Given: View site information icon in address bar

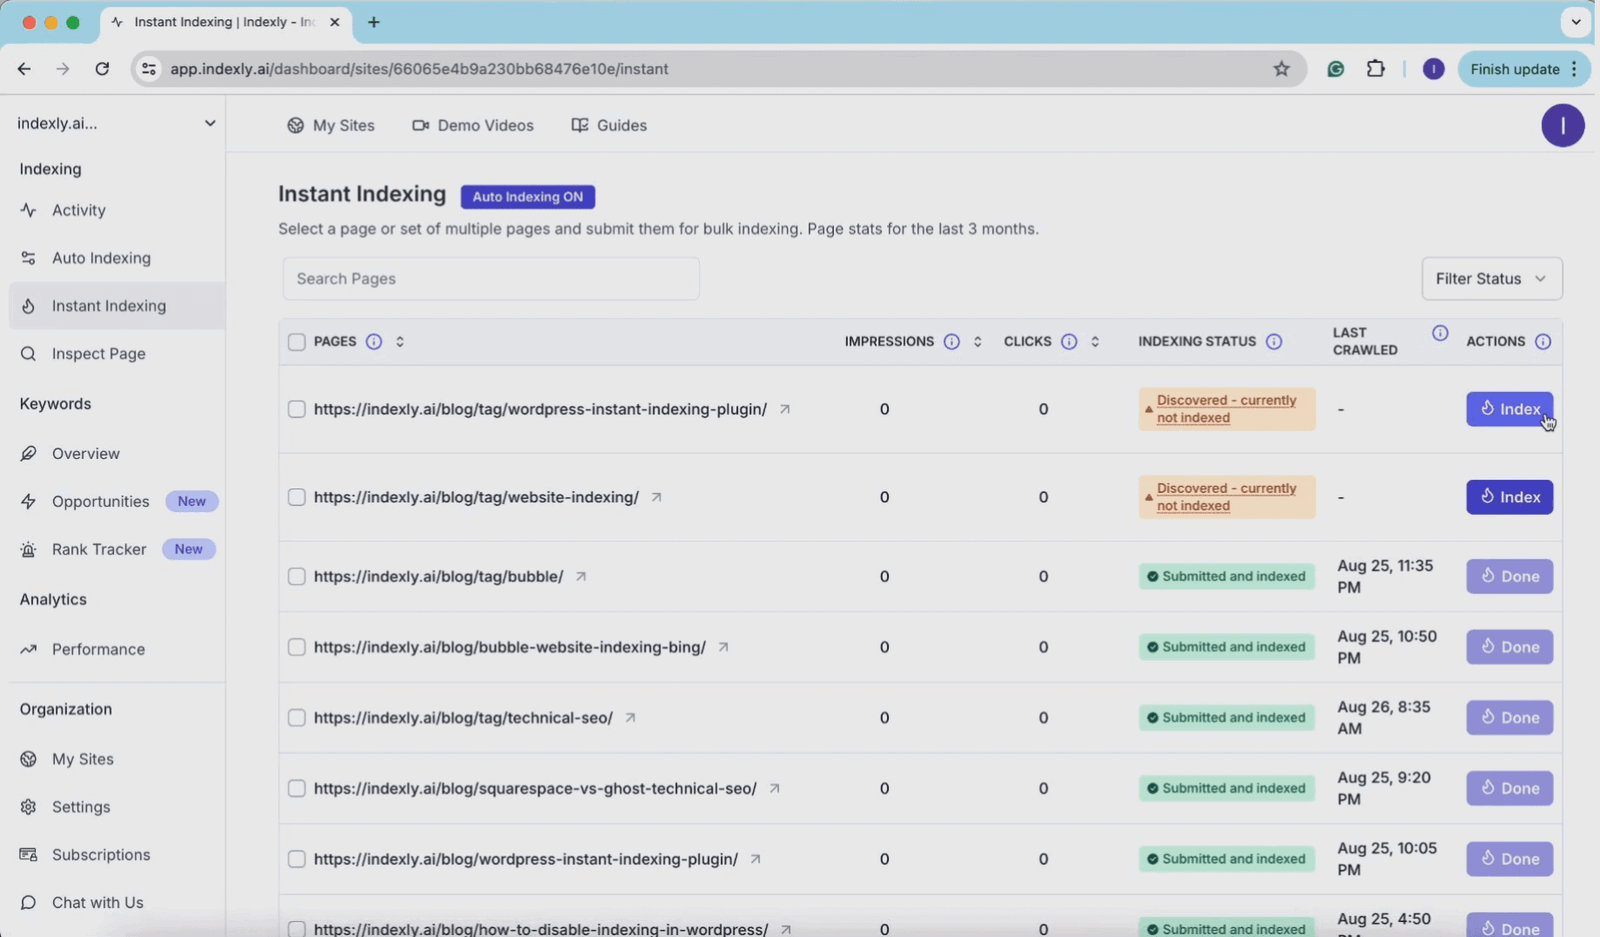Looking at the screenshot, I should (149, 69).
